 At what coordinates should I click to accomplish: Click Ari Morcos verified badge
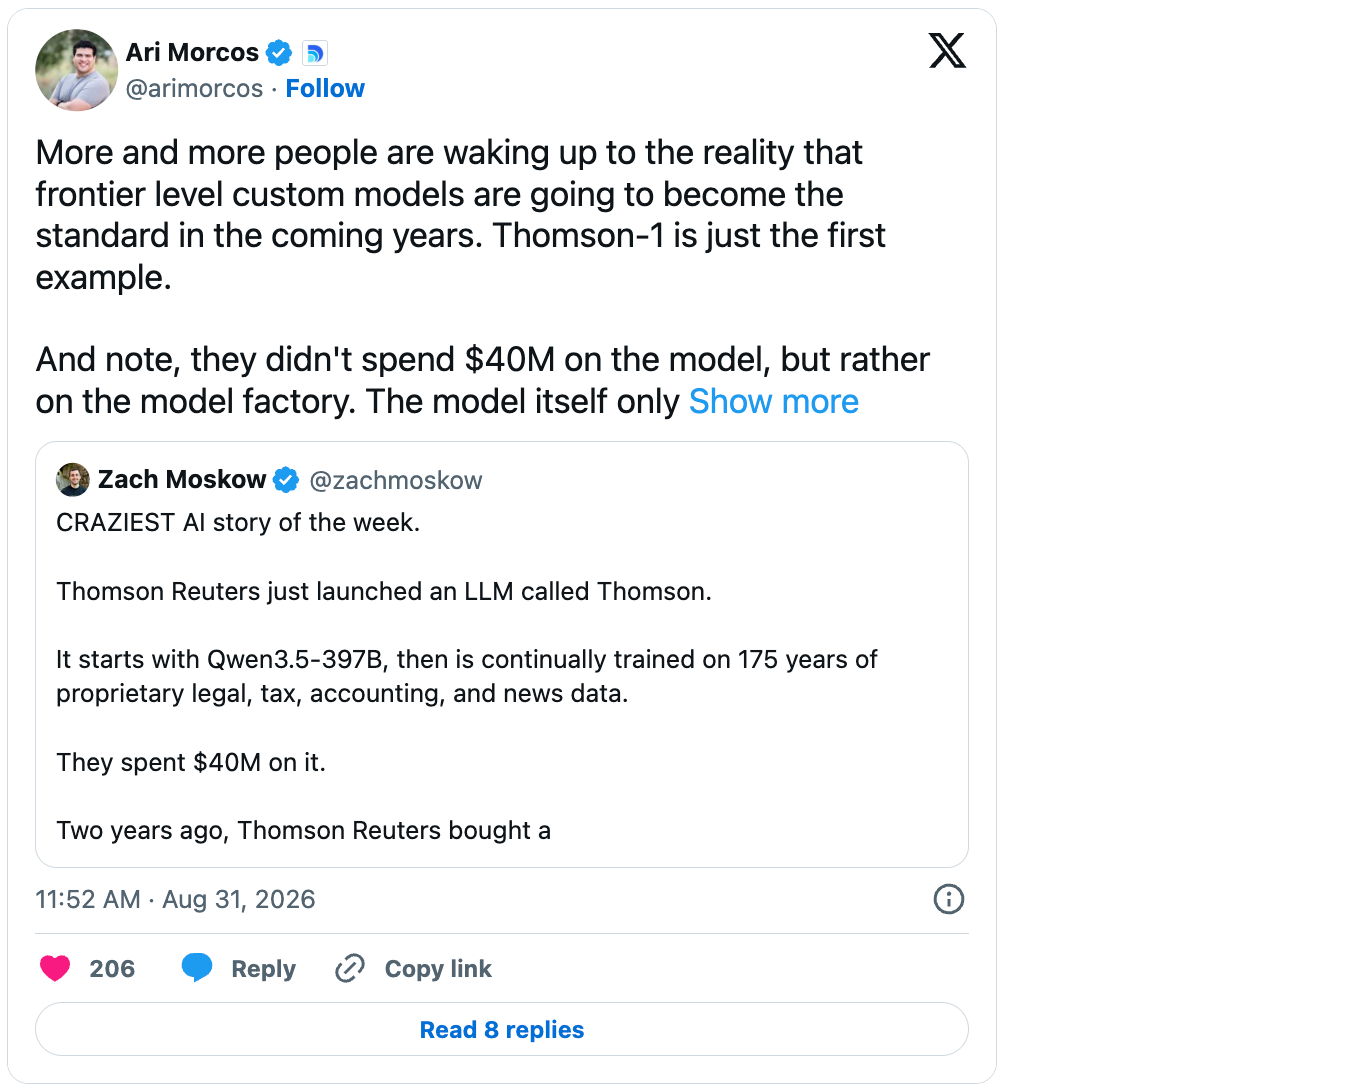tap(279, 53)
